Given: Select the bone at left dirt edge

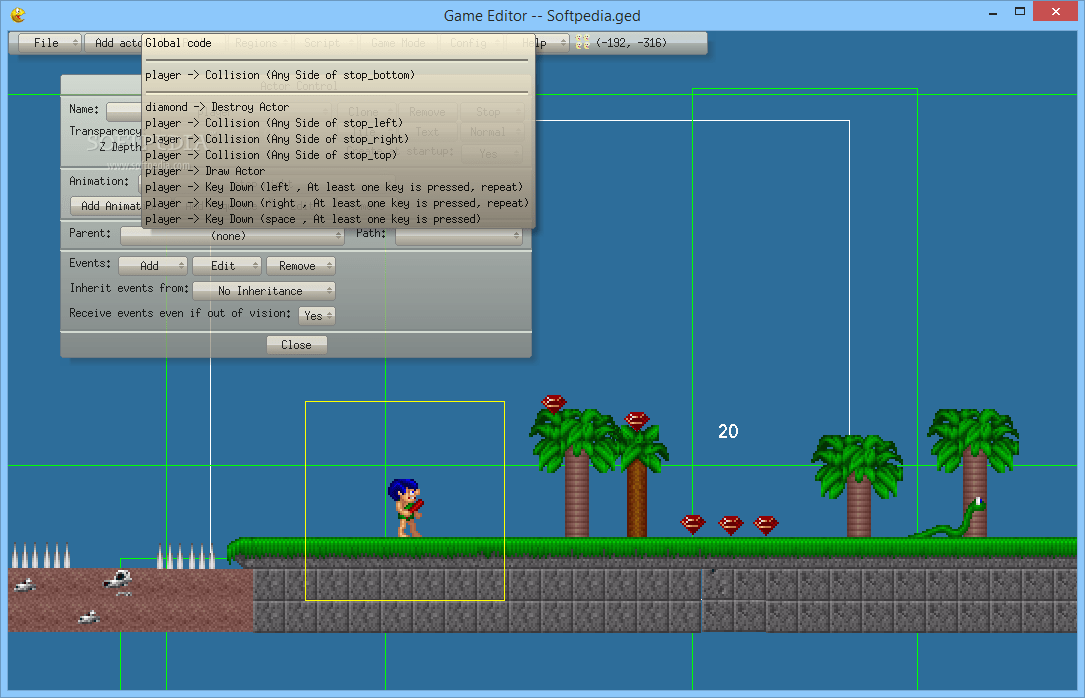Looking at the screenshot, I should (25, 586).
